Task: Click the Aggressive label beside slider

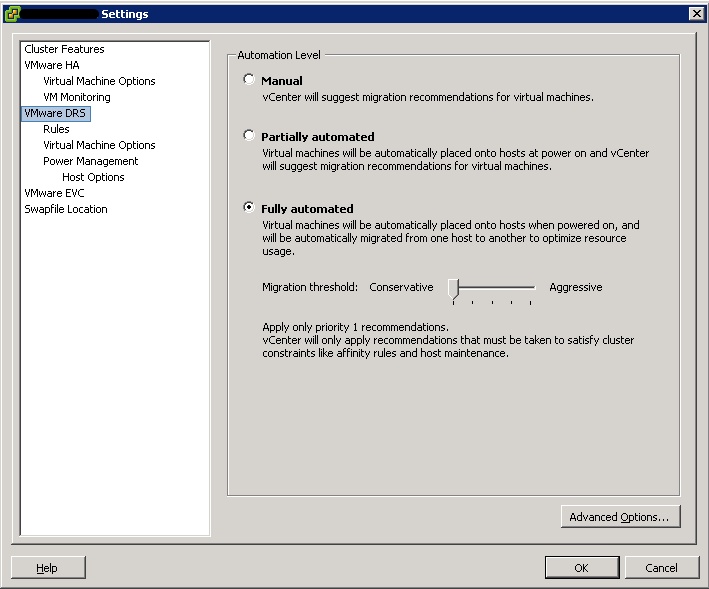Action: pos(576,287)
